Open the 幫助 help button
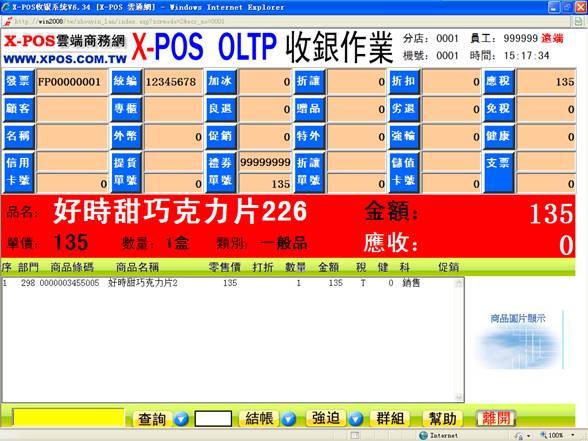Viewport: 588px width, 441px height. coord(442,418)
